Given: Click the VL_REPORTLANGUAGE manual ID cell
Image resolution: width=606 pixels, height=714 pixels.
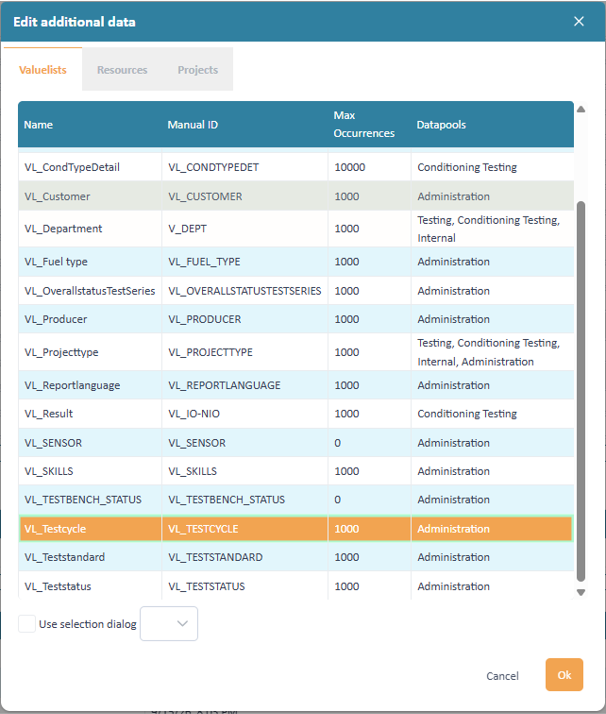Looking at the screenshot, I should [x=245, y=385].
